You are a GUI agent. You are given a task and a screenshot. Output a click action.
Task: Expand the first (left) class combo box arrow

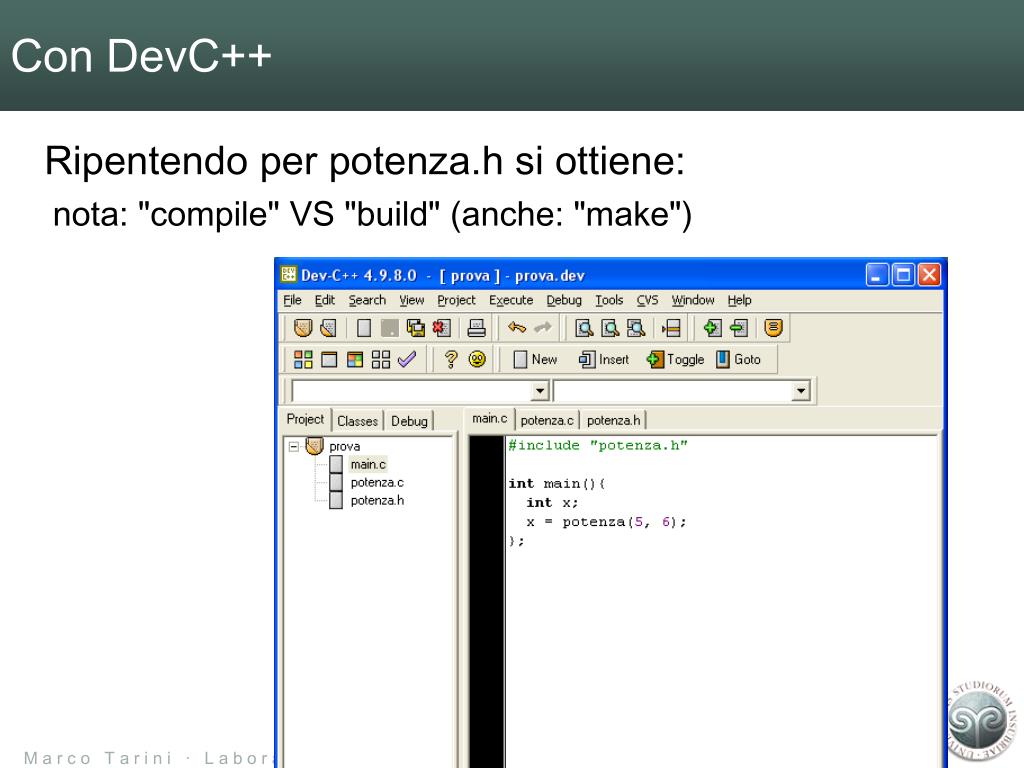click(x=539, y=391)
